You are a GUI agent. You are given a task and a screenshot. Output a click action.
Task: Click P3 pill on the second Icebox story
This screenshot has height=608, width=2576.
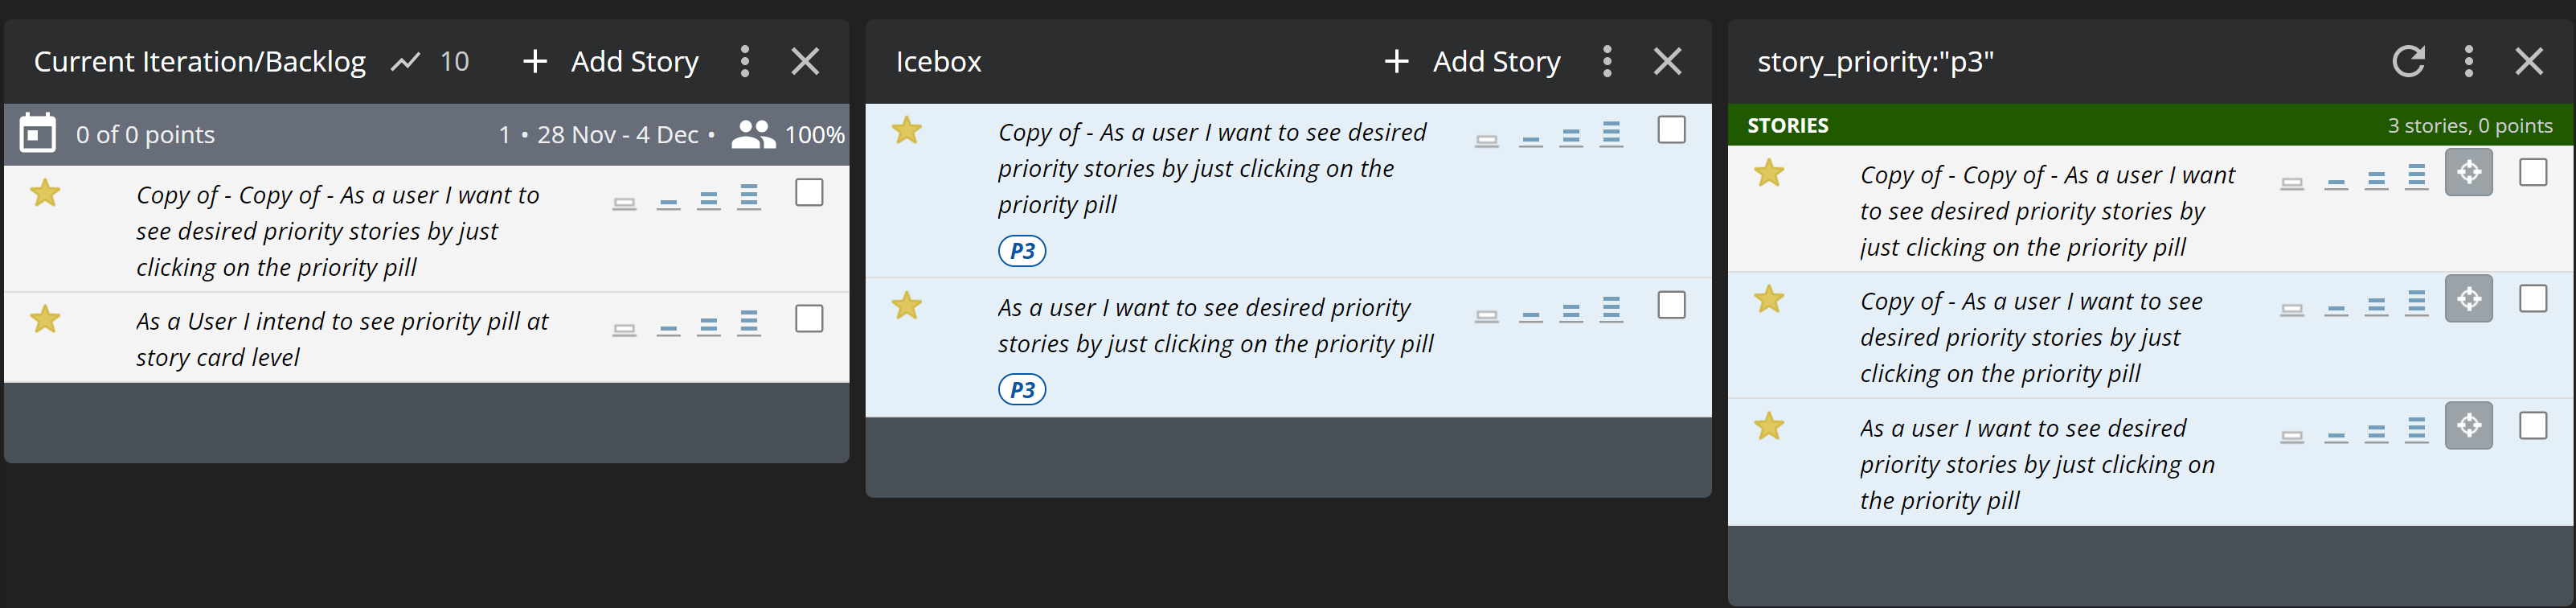[1022, 390]
